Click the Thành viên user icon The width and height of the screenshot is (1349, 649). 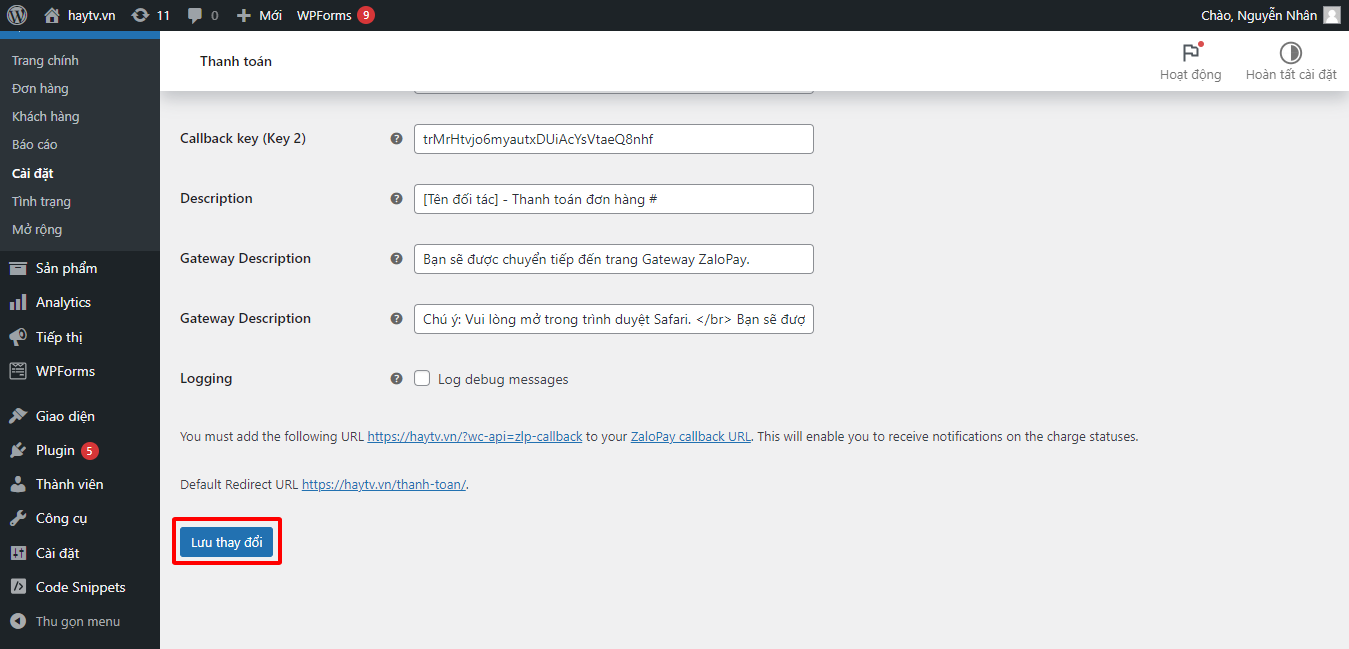18,484
